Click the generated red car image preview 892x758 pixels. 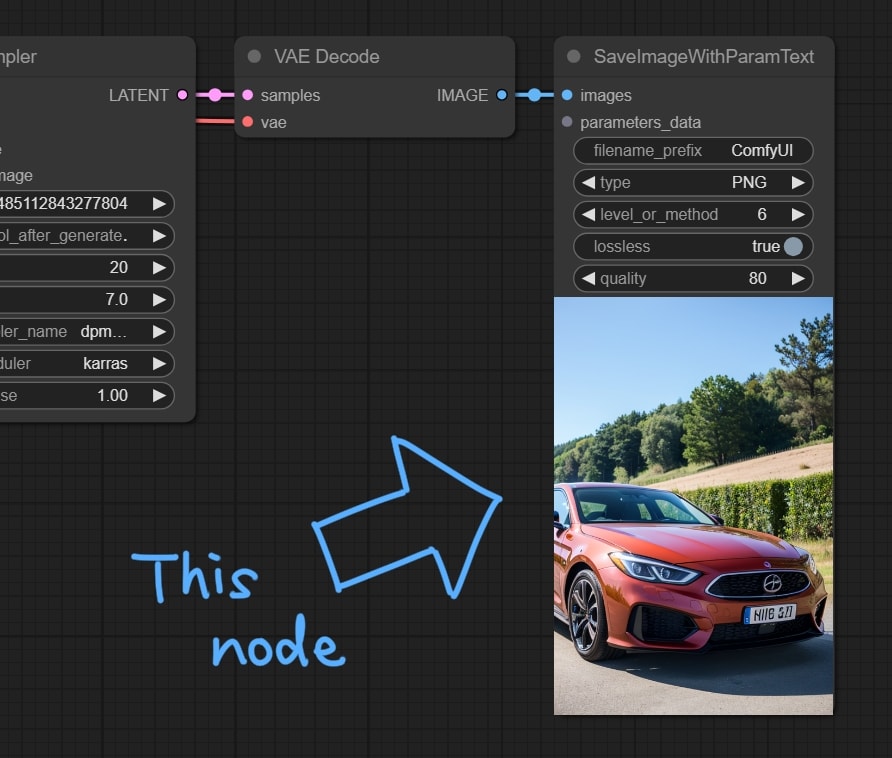pos(693,505)
